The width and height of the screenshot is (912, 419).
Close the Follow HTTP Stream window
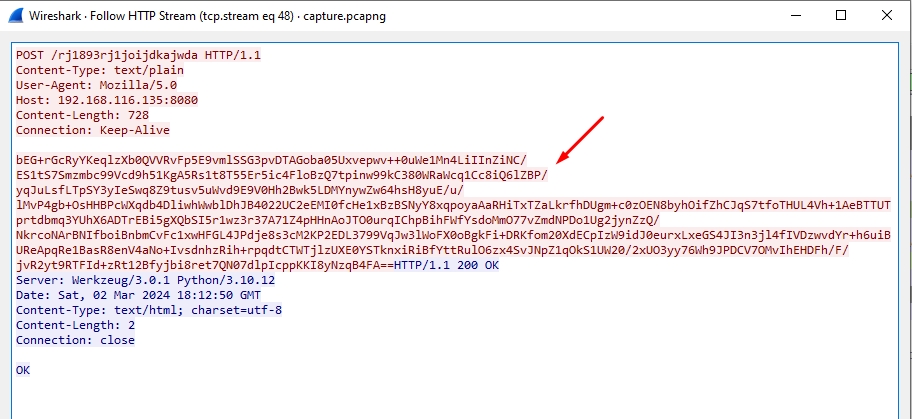coord(888,15)
